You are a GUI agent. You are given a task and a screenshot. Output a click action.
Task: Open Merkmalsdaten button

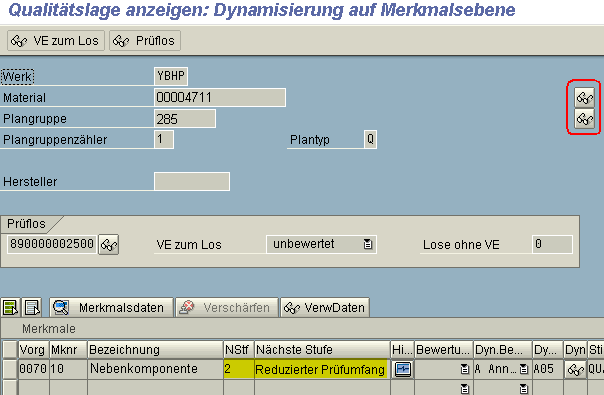[111, 308]
